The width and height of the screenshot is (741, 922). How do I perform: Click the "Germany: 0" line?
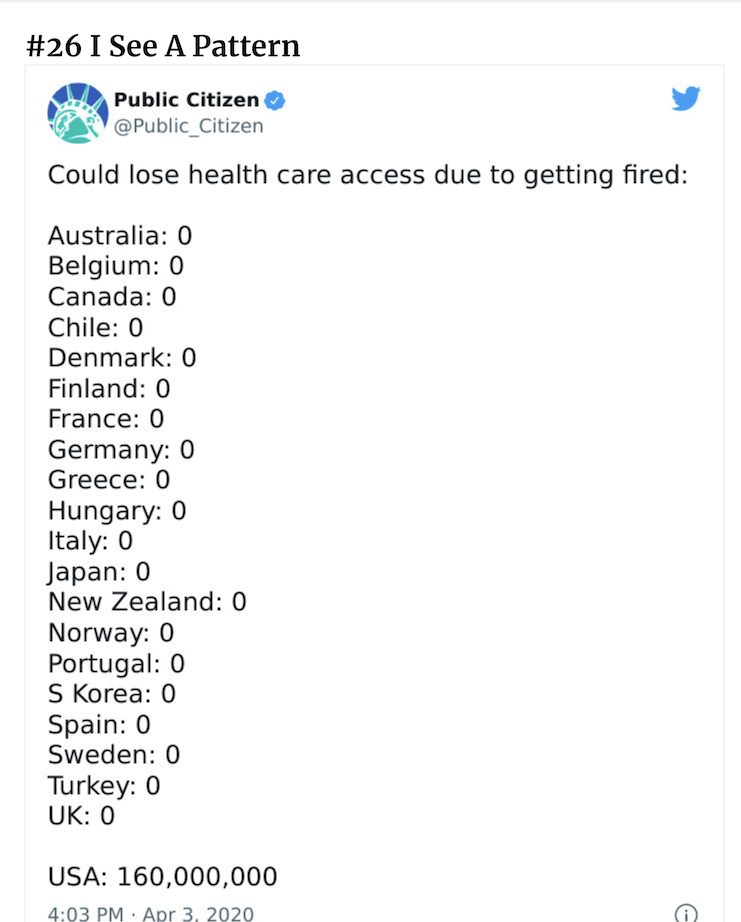[x=121, y=450]
